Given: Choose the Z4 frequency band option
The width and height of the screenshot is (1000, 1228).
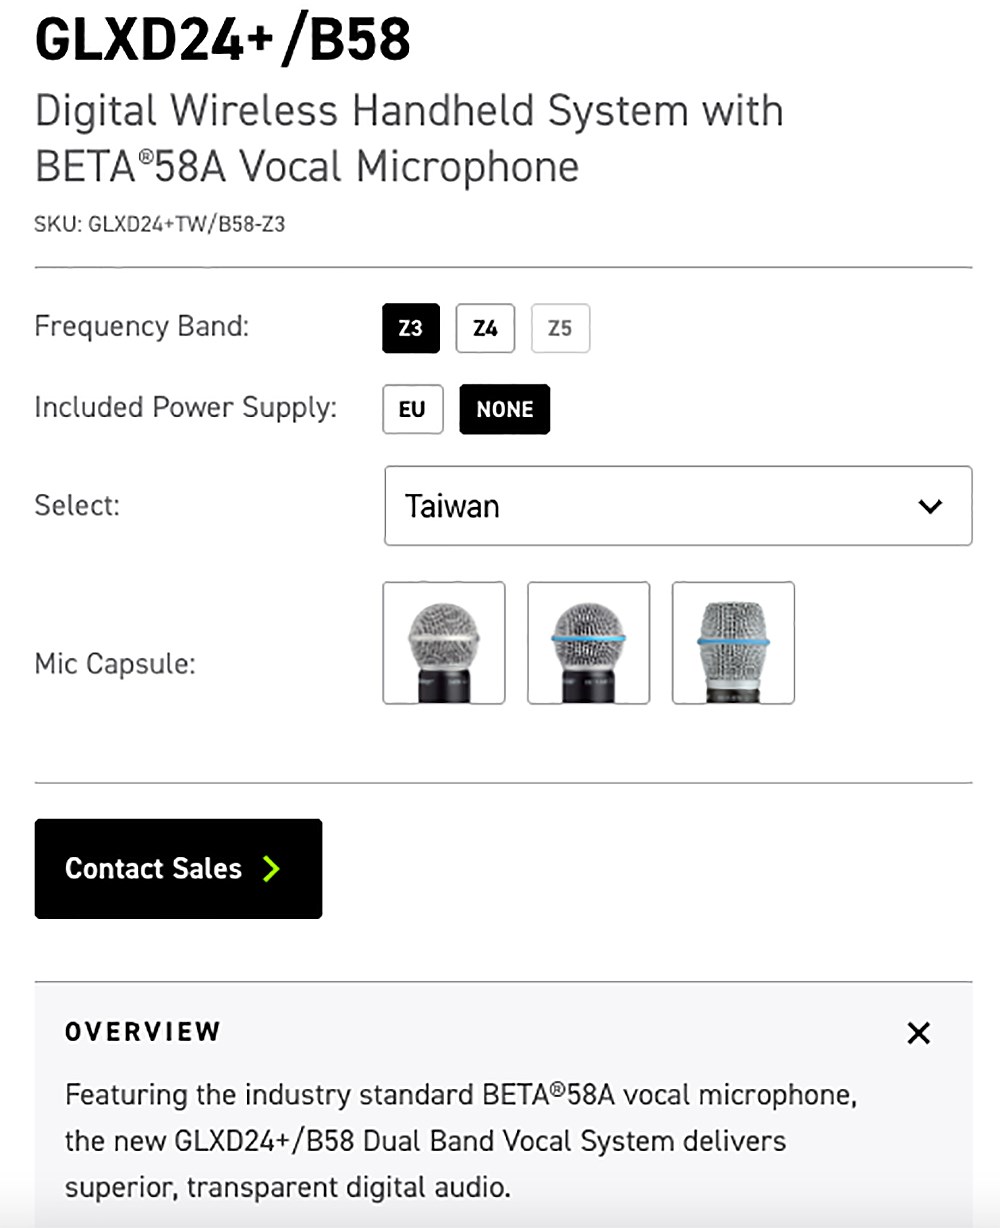Looking at the screenshot, I should (485, 329).
